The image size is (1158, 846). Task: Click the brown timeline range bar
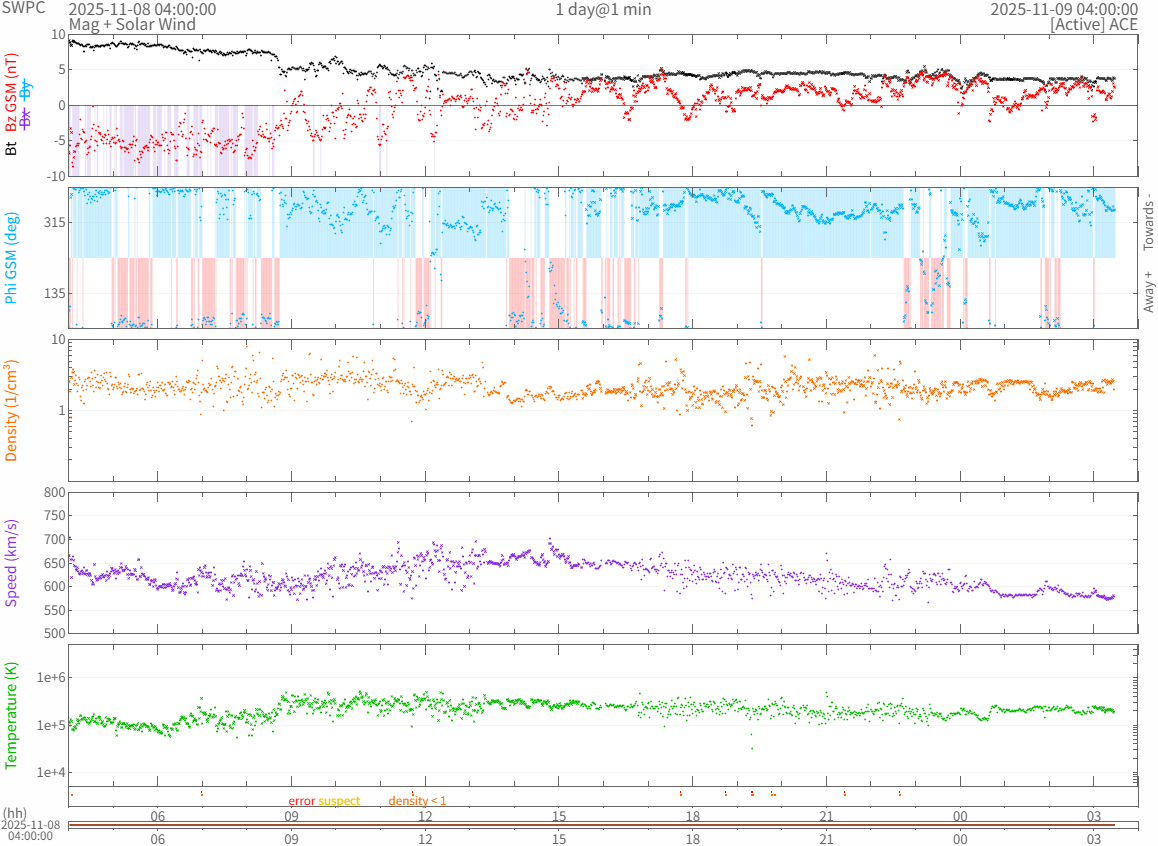602,824
